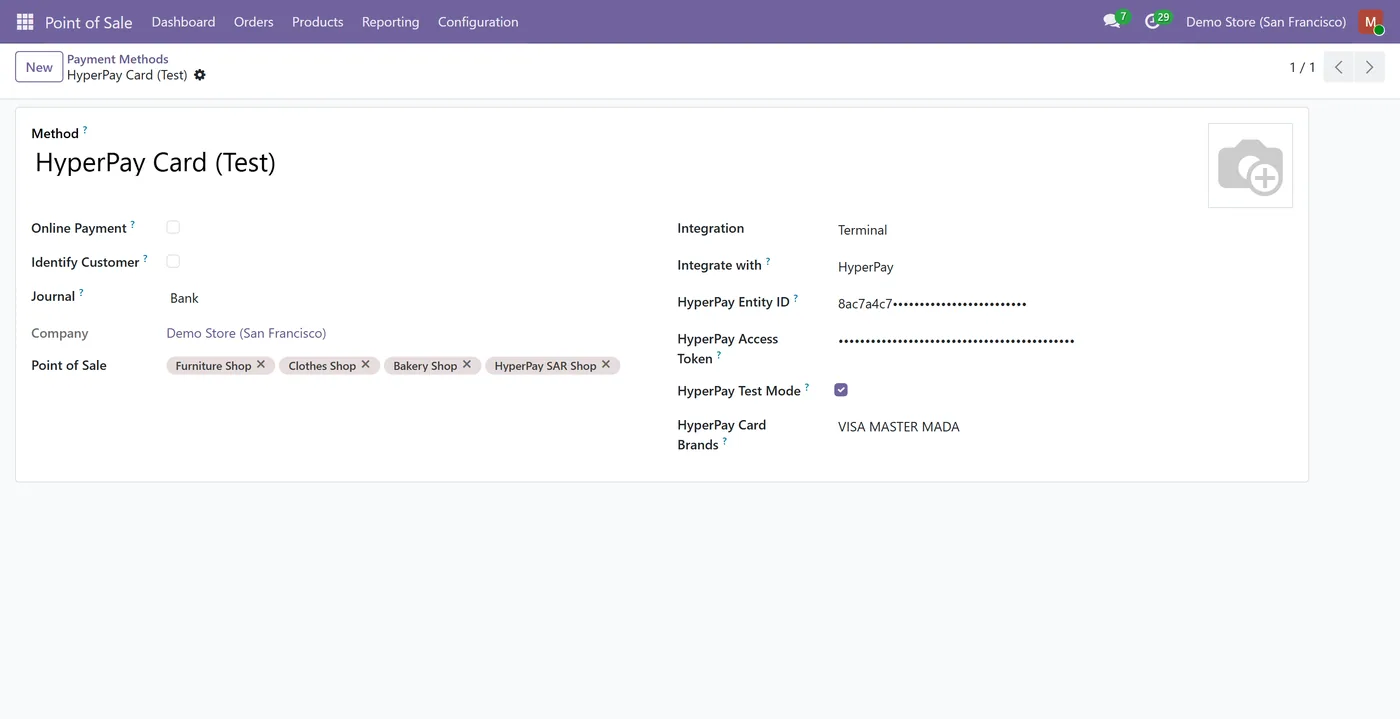Open the Demo Store company link
Viewport: 1400px width, 719px height.
coord(246,333)
